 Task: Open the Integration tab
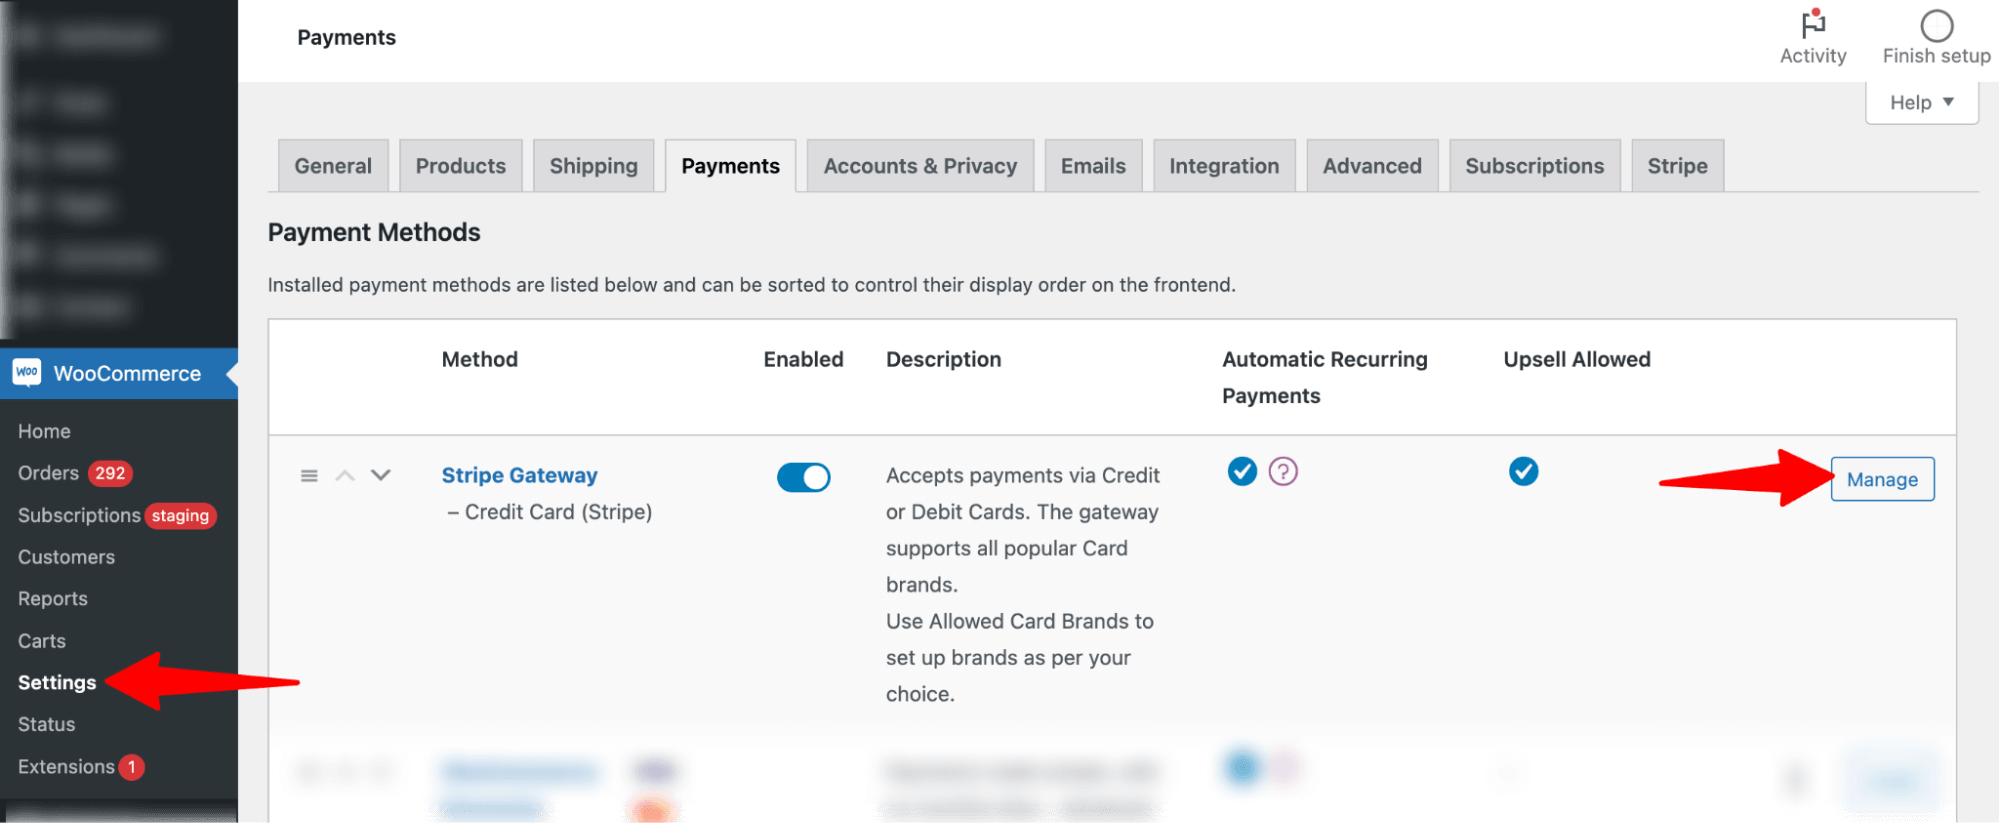point(1224,166)
